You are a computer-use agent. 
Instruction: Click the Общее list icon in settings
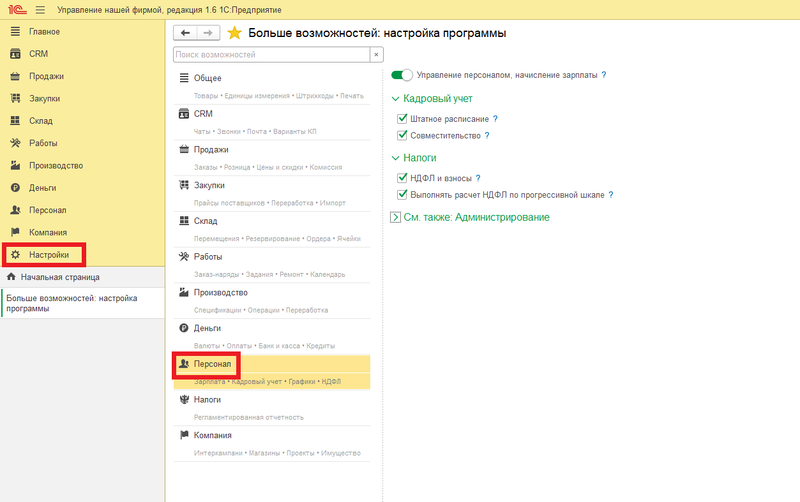(x=184, y=78)
